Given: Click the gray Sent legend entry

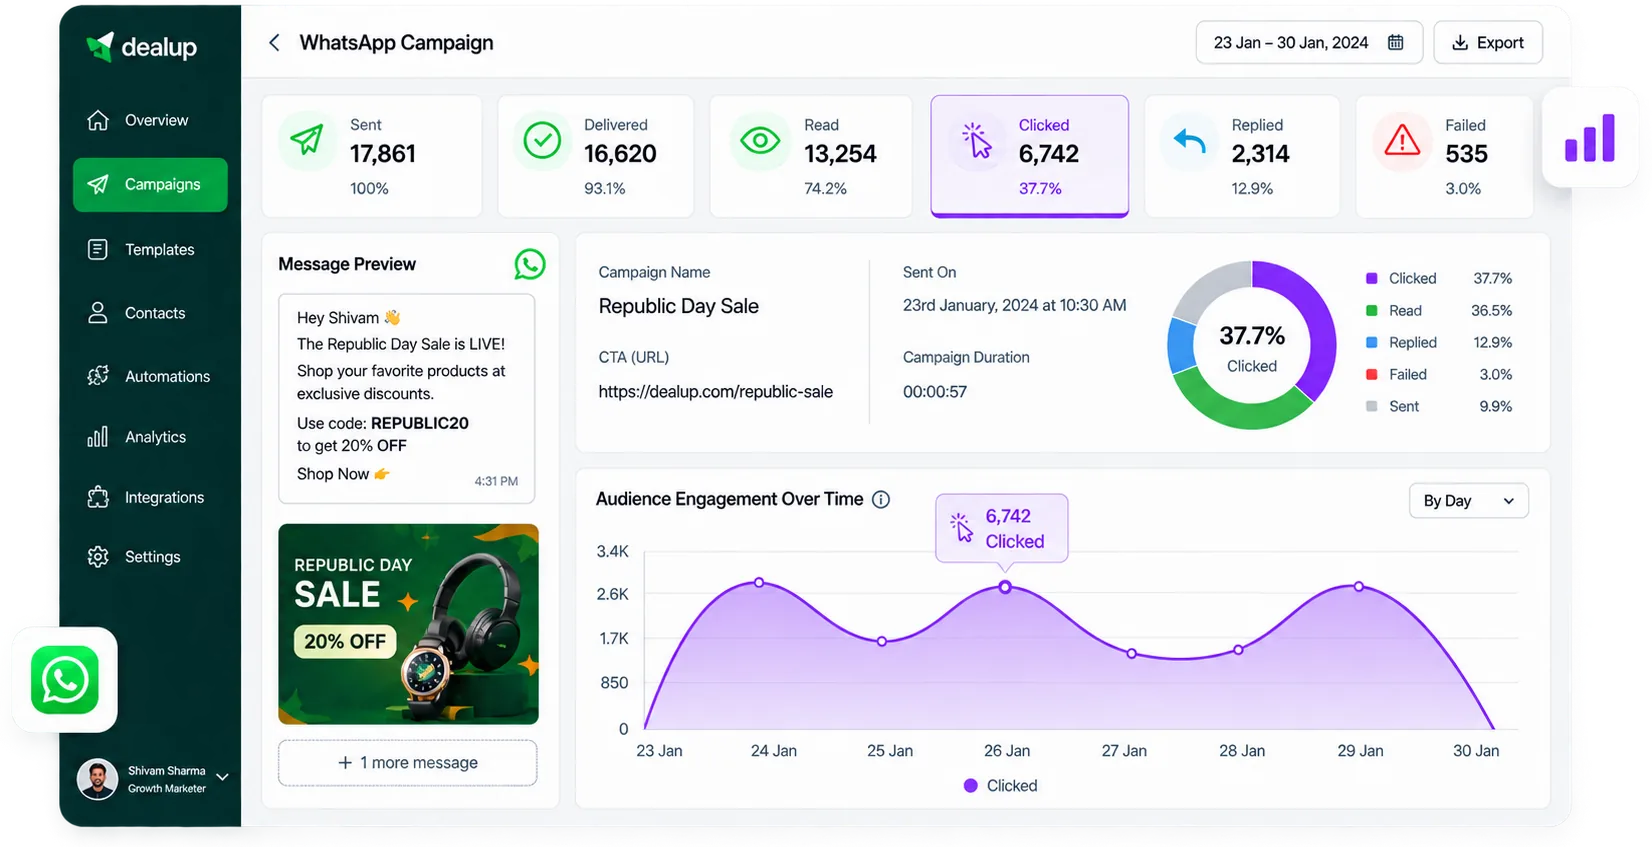Looking at the screenshot, I should coord(1439,406).
